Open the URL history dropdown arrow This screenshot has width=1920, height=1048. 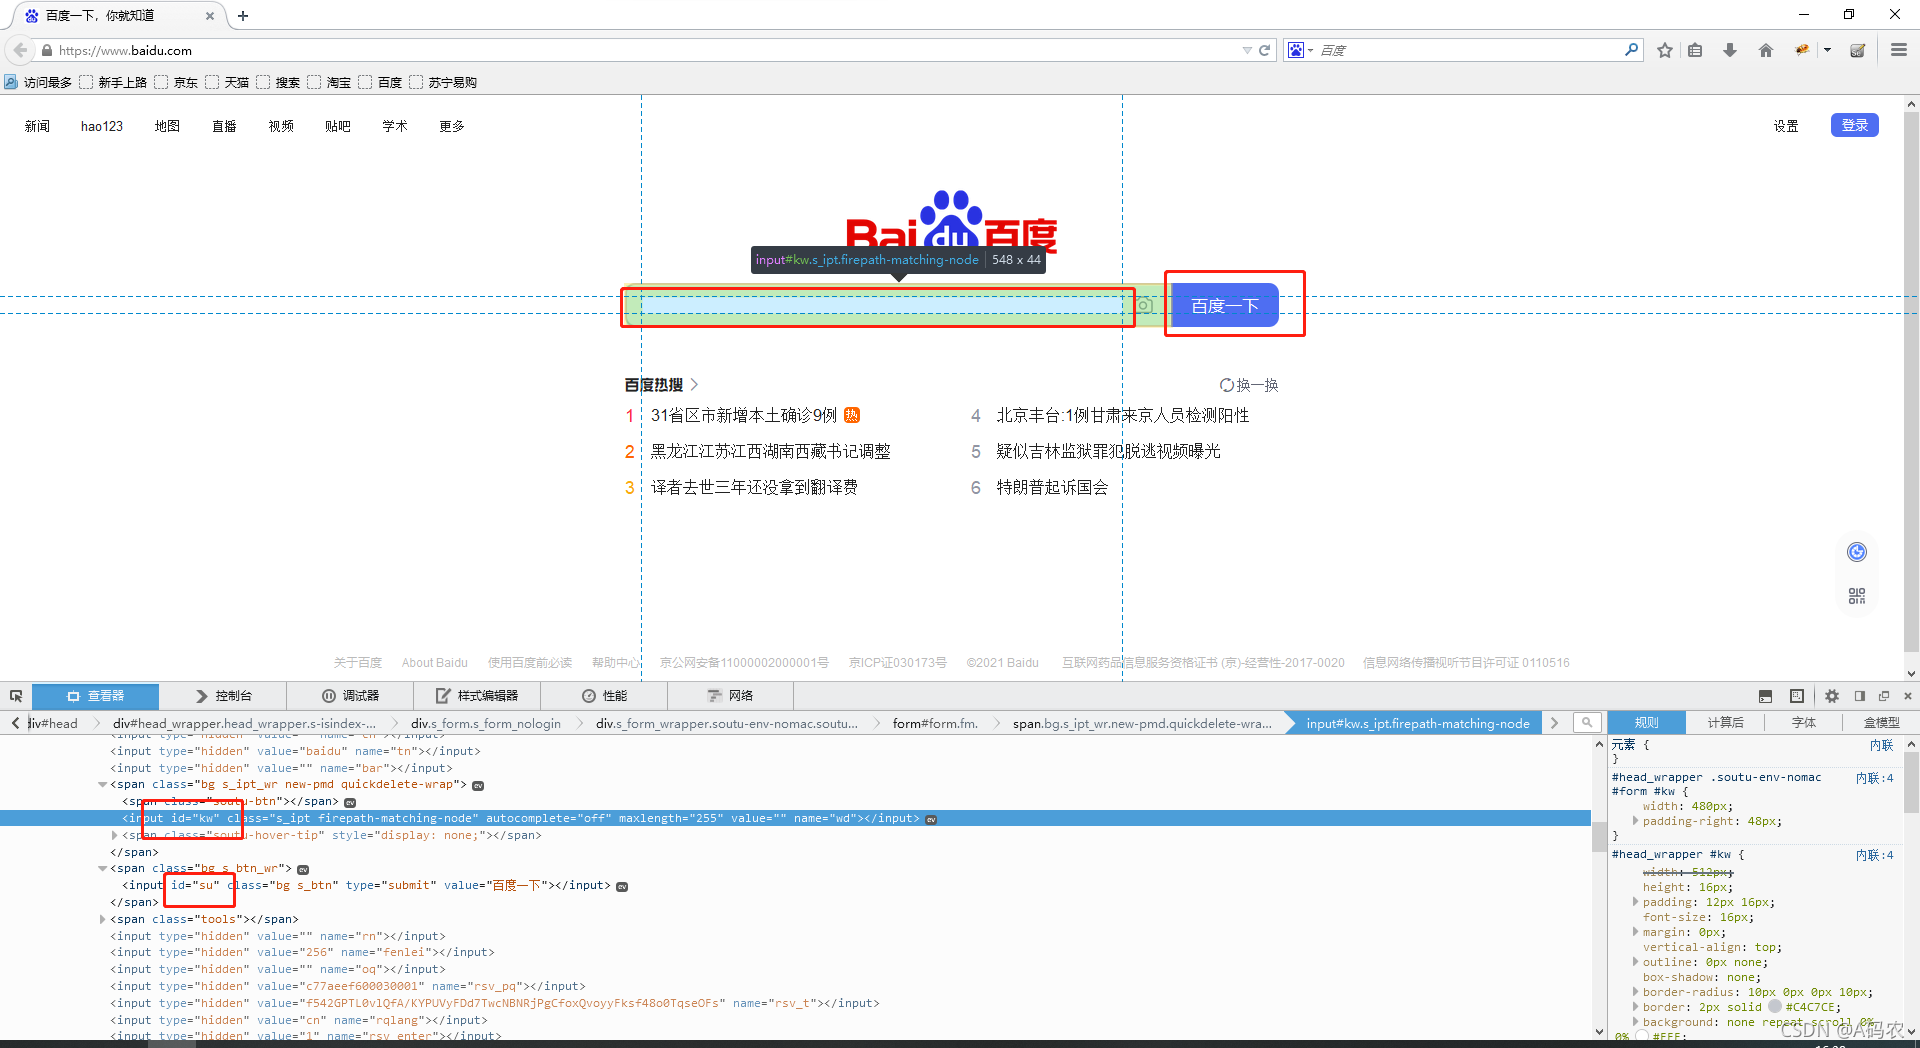(1247, 50)
